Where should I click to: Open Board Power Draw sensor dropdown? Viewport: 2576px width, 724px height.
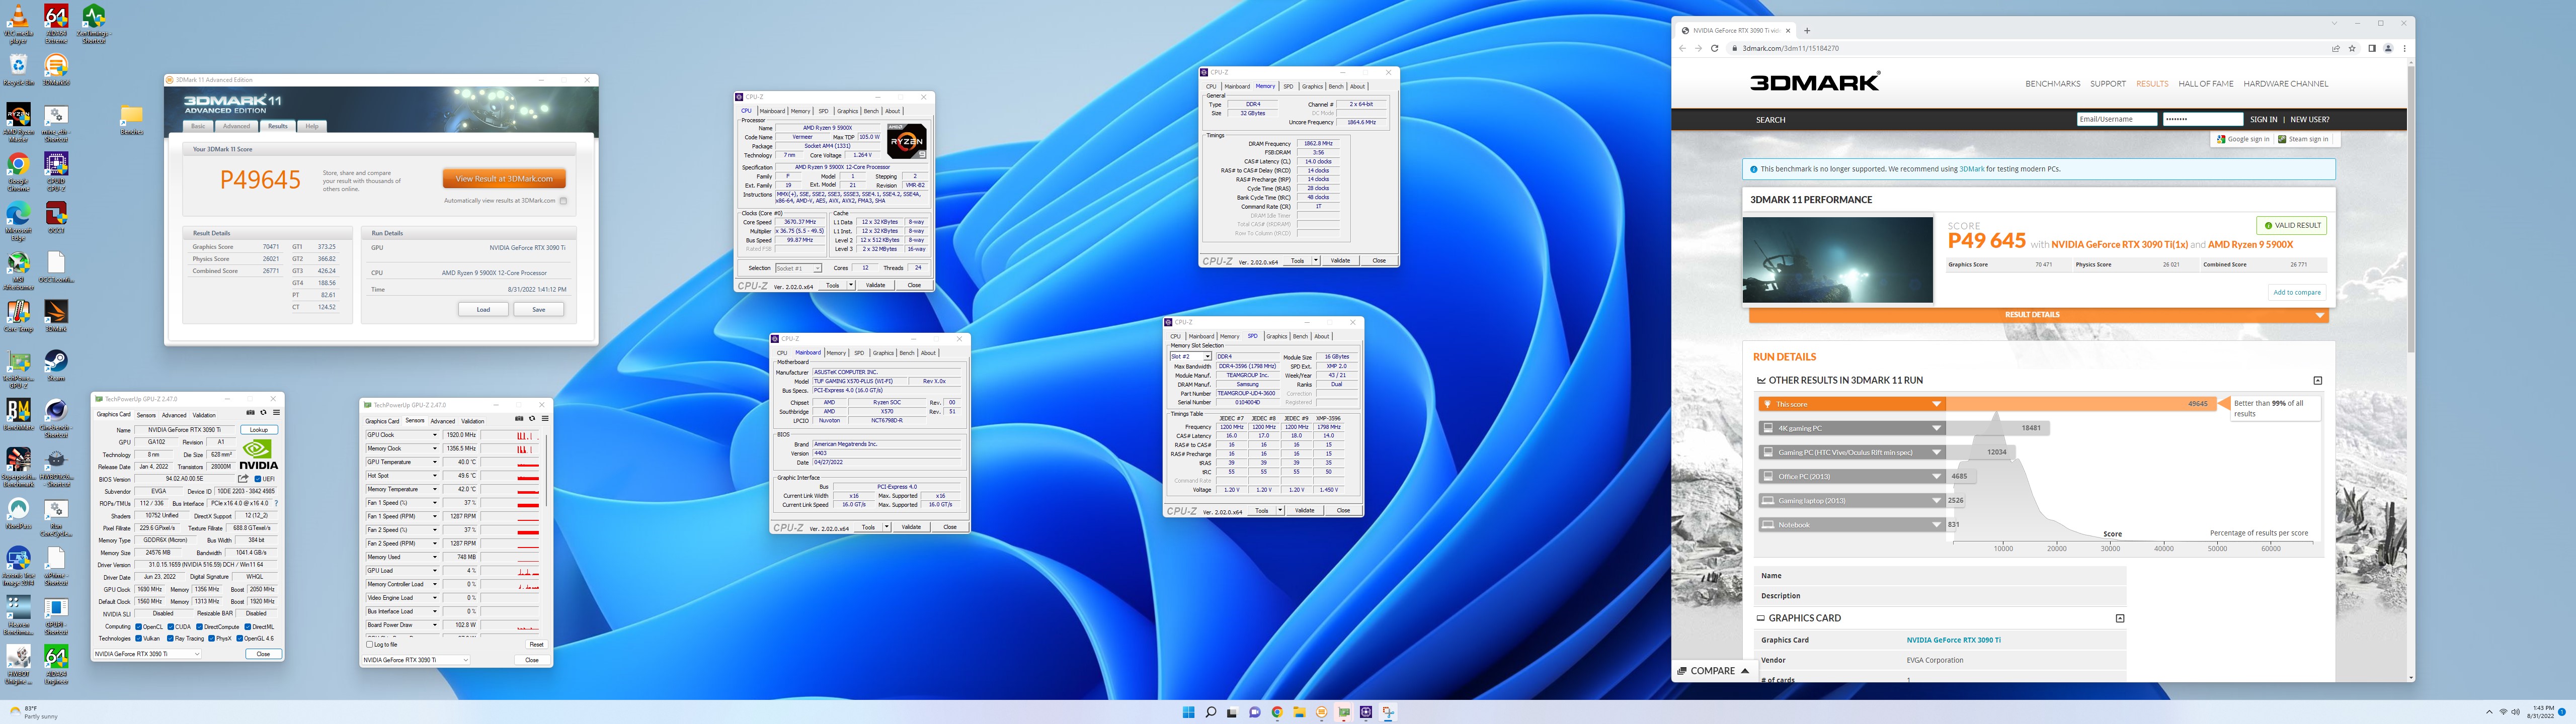pos(434,625)
